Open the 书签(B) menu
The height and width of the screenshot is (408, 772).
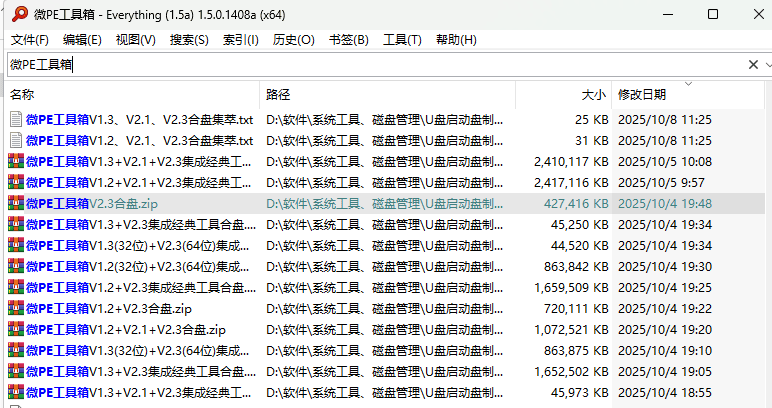[348, 40]
